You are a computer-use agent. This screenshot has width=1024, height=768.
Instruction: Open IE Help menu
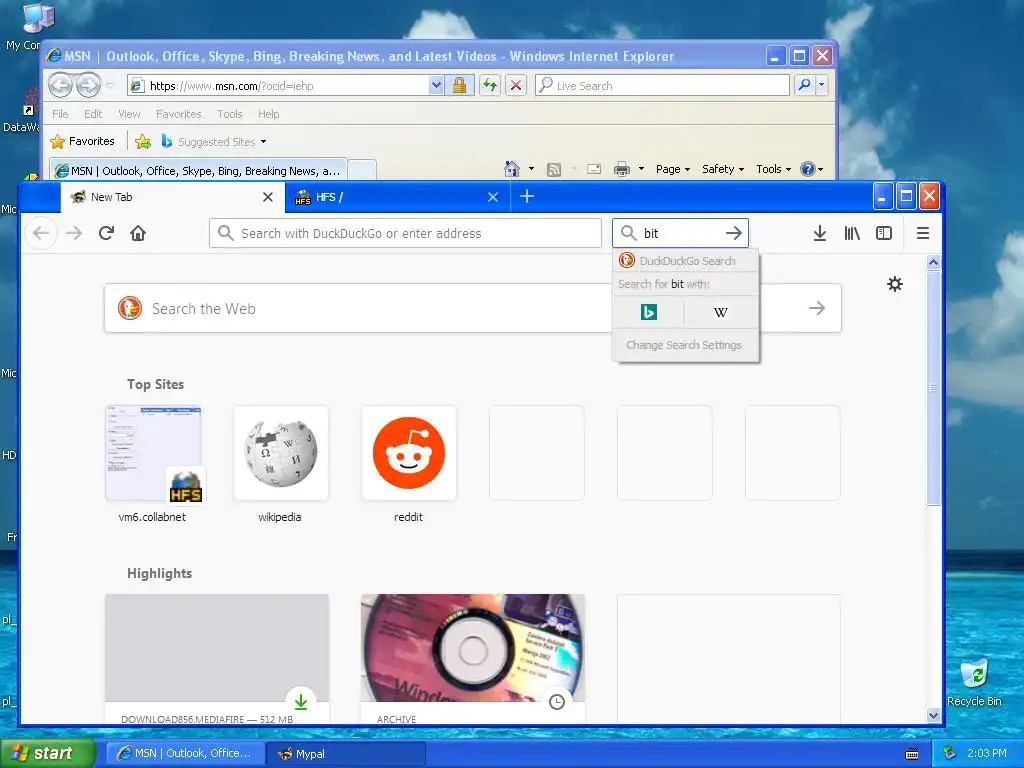(268, 114)
